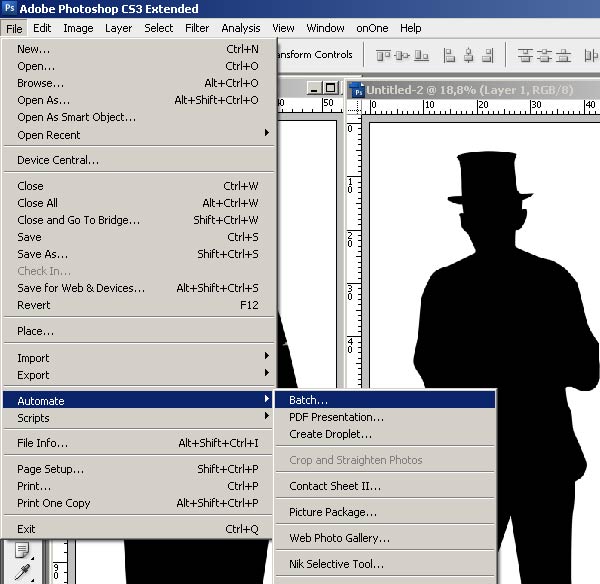The width and height of the screenshot is (600, 584).
Task: Choose Browse... from File menu
Action: pos(139,83)
